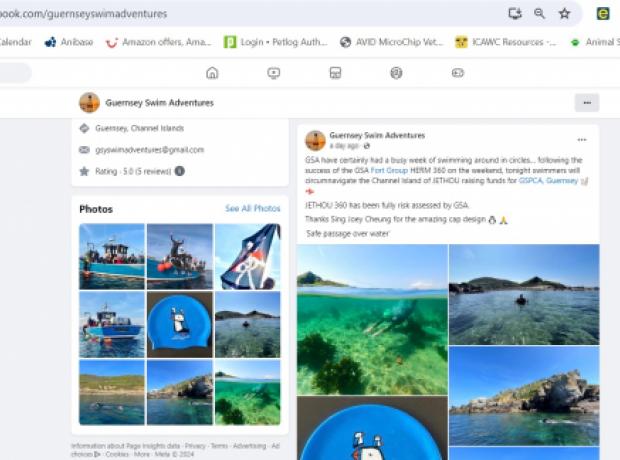
Task: Open the green 'e' browser extension icon
Action: (x=603, y=13)
